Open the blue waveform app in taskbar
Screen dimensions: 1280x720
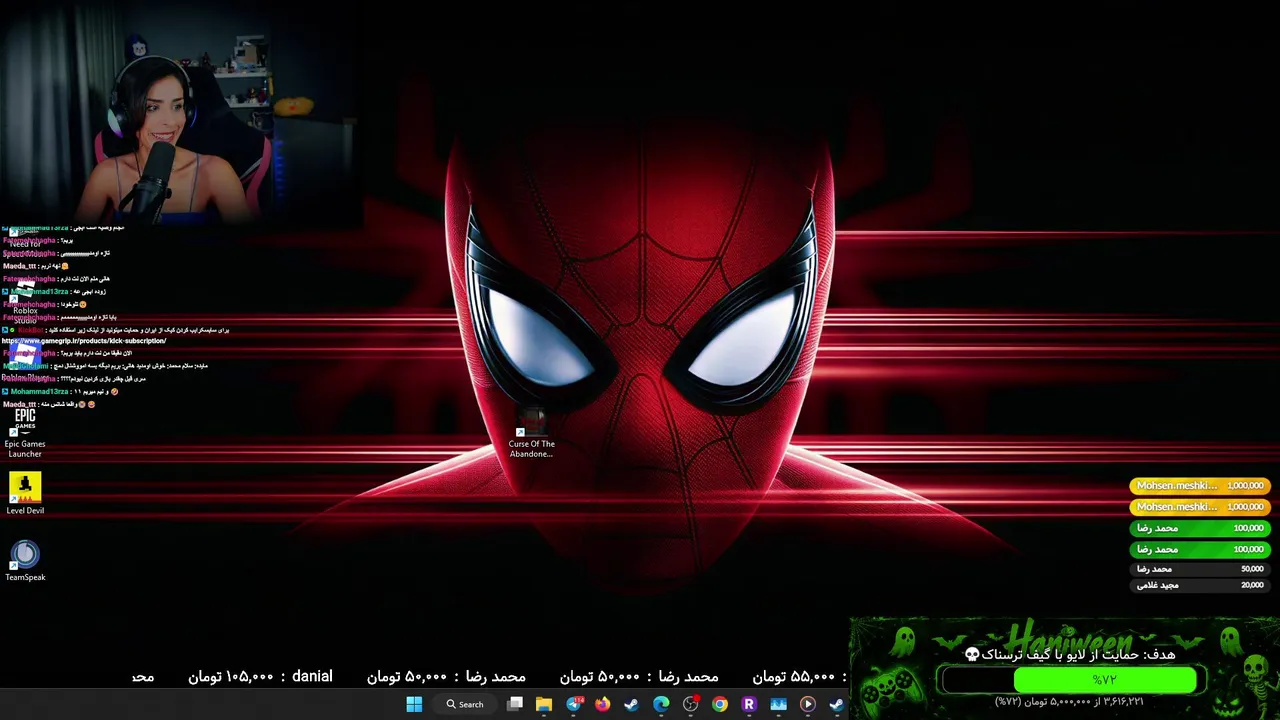point(778,704)
